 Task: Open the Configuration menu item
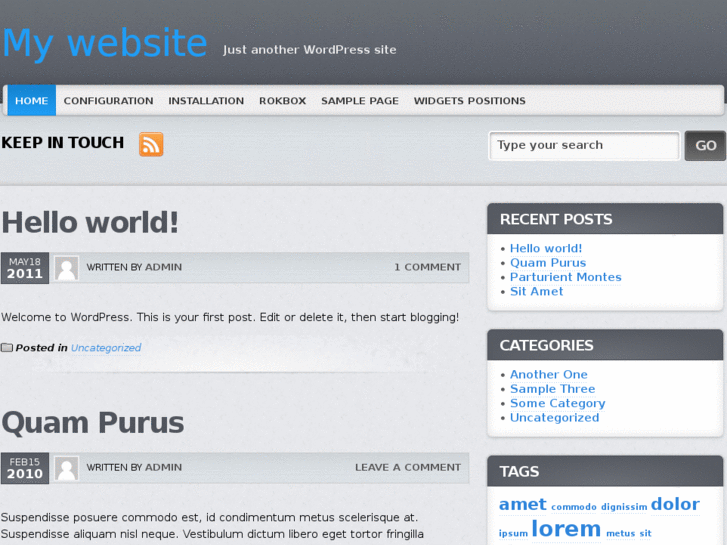coord(108,101)
